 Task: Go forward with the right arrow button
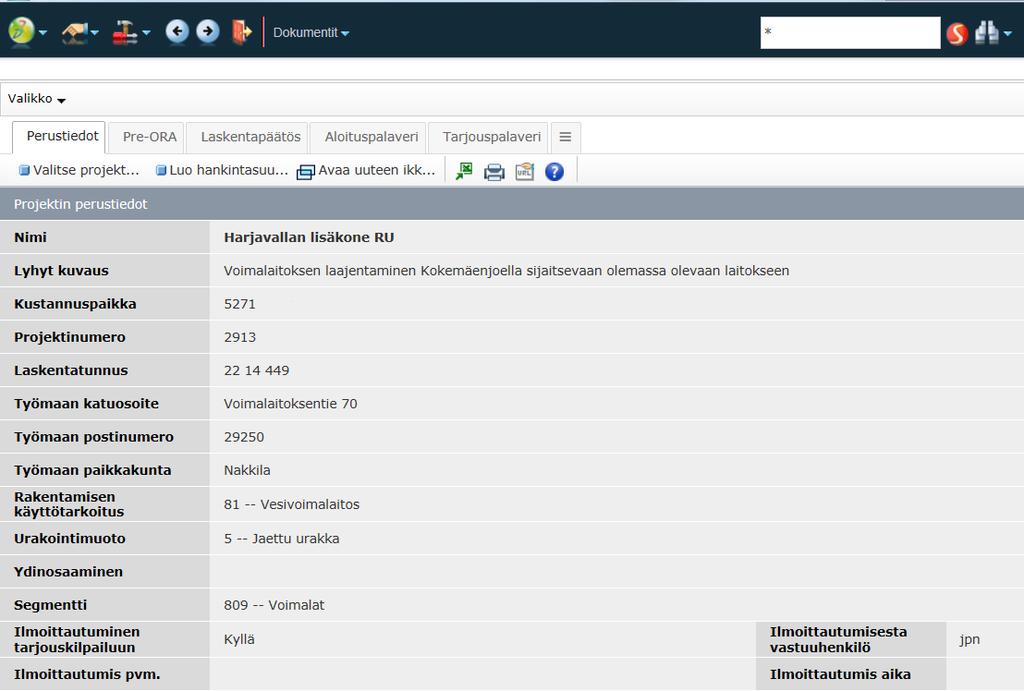(208, 31)
